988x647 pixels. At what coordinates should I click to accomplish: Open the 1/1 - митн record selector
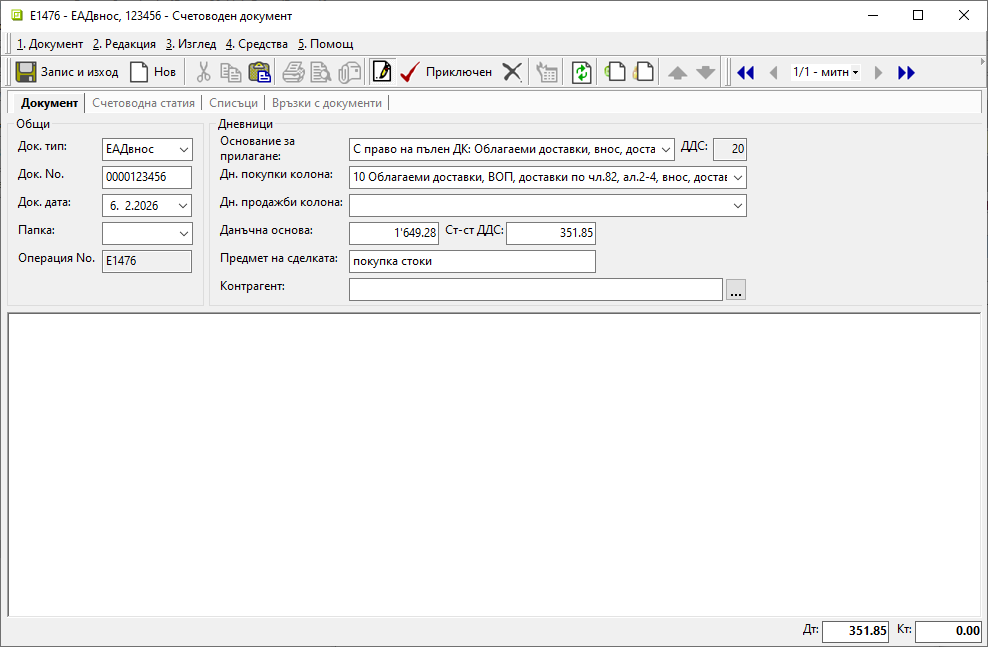(826, 72)
